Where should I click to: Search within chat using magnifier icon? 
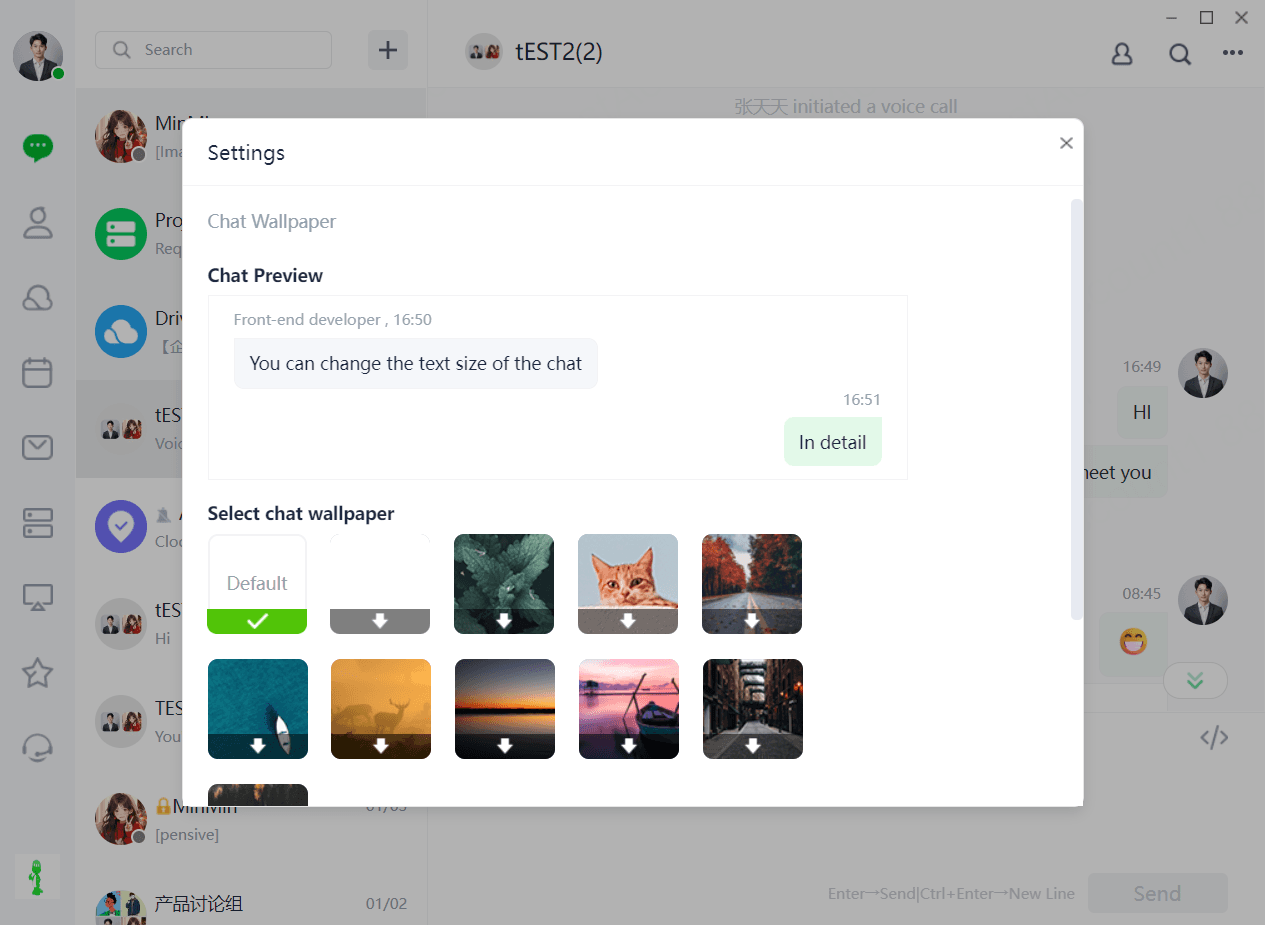coord(1180,54)
